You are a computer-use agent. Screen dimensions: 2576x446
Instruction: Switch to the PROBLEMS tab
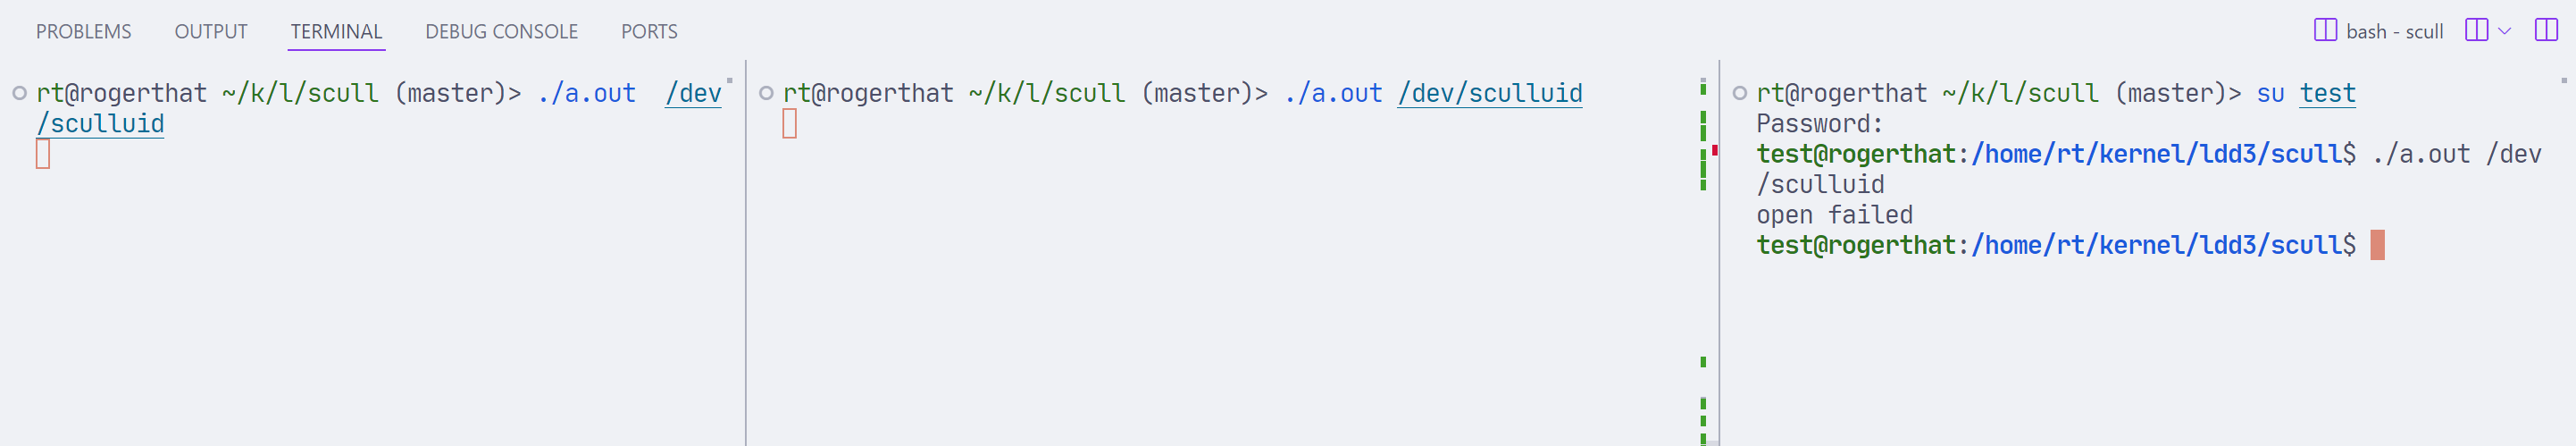(84, 31)
